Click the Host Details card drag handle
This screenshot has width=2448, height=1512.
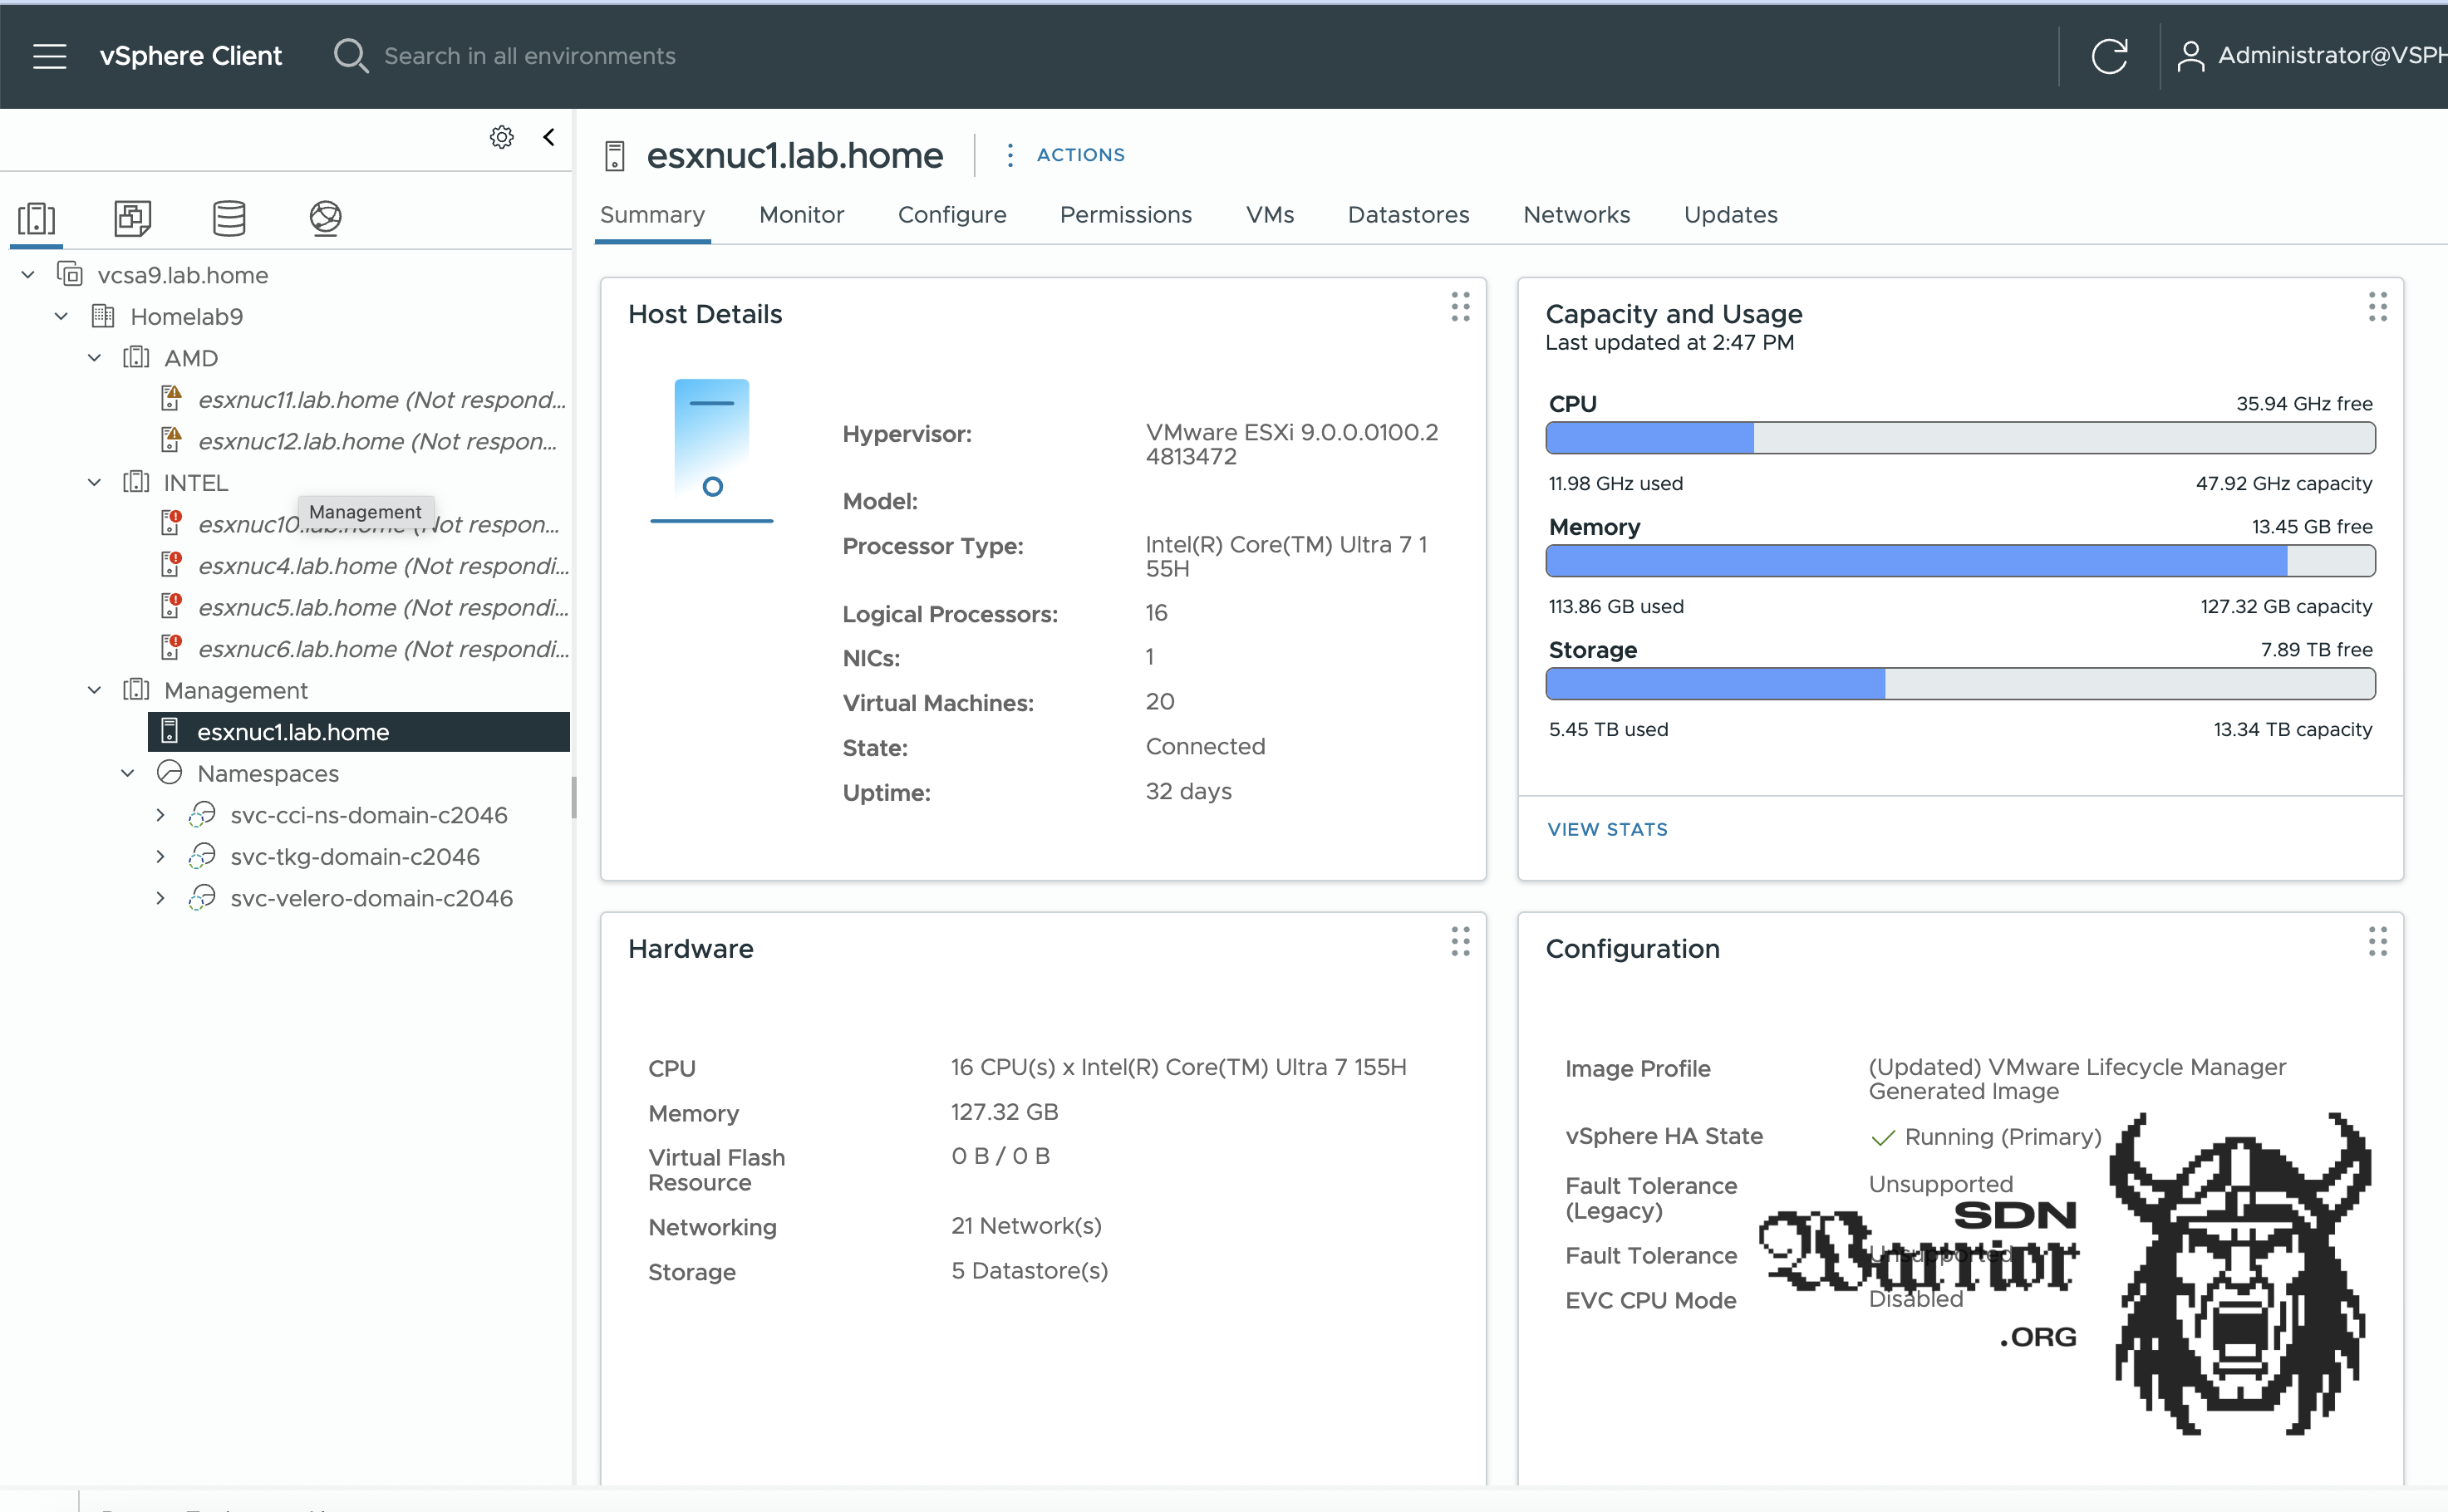pyautogui.click(x=1459, y=307)
